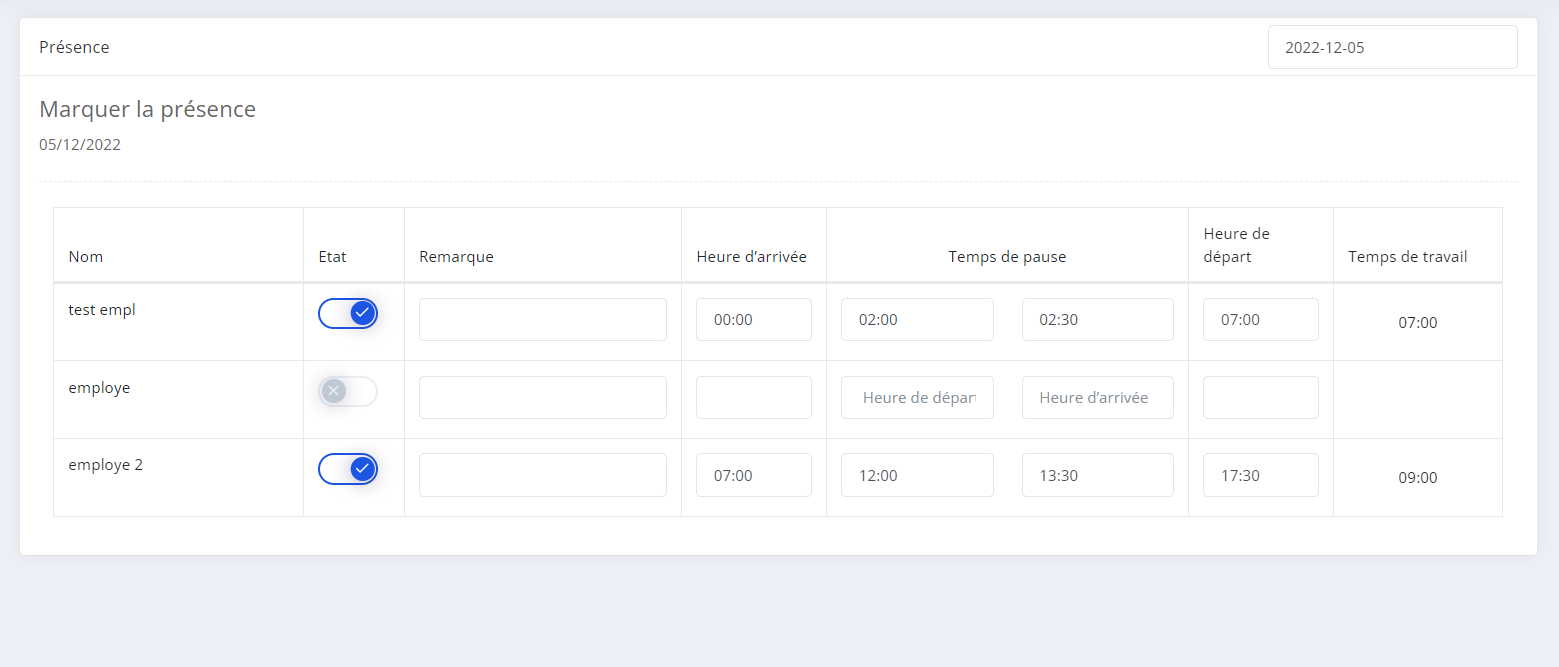Viewport: 1559px width, 667px height.
Task: Change employe 2 departure time 17:30
Action: pos(1260,475)
